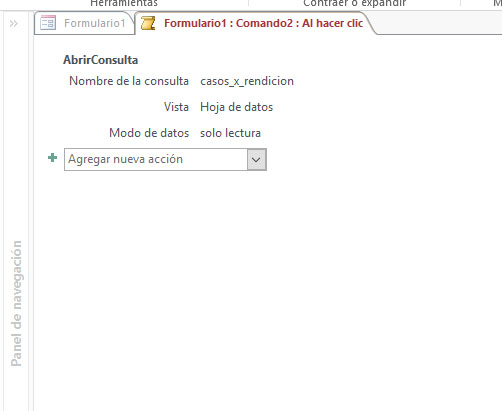502x411 pixels.
Task: Click the Panel de navegación vertical bar
Action: (16, 303)
